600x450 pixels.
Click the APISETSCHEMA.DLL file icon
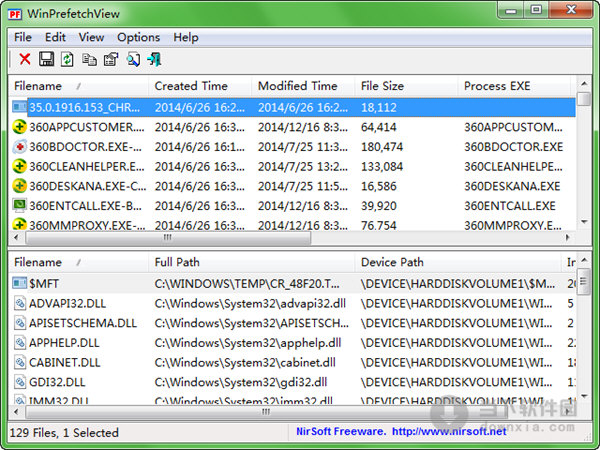tap(20, 323)
